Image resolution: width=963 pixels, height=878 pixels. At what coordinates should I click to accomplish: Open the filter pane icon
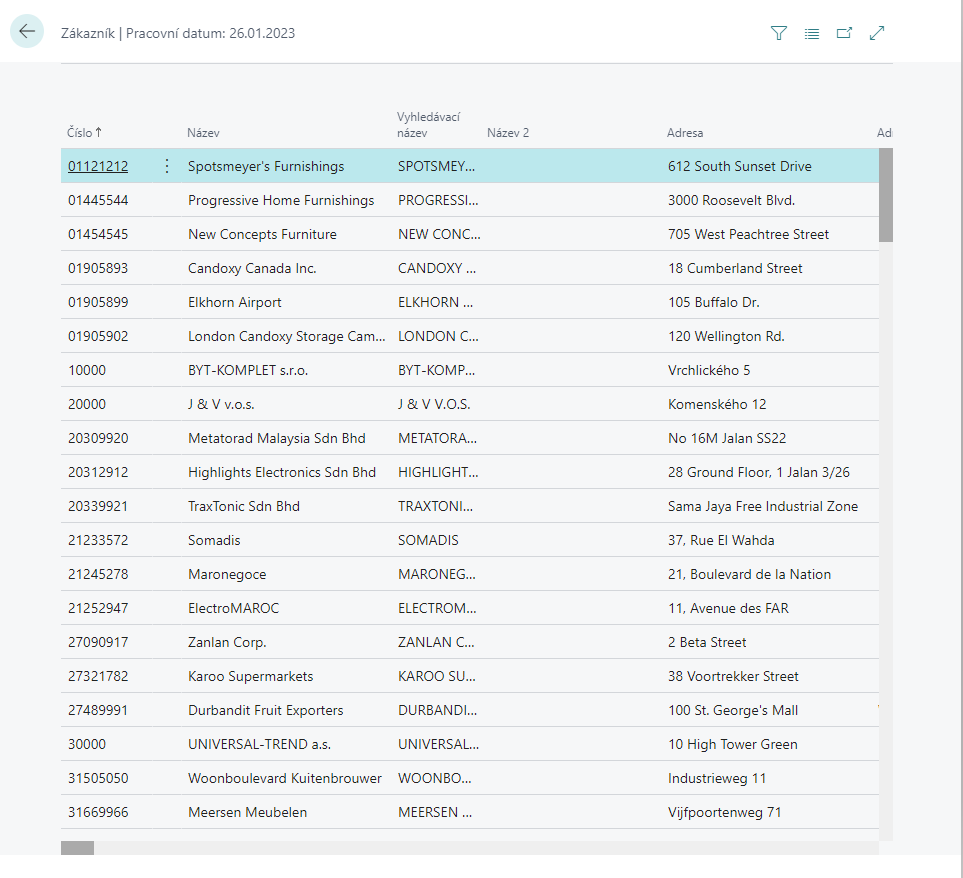tap(779, 33)
